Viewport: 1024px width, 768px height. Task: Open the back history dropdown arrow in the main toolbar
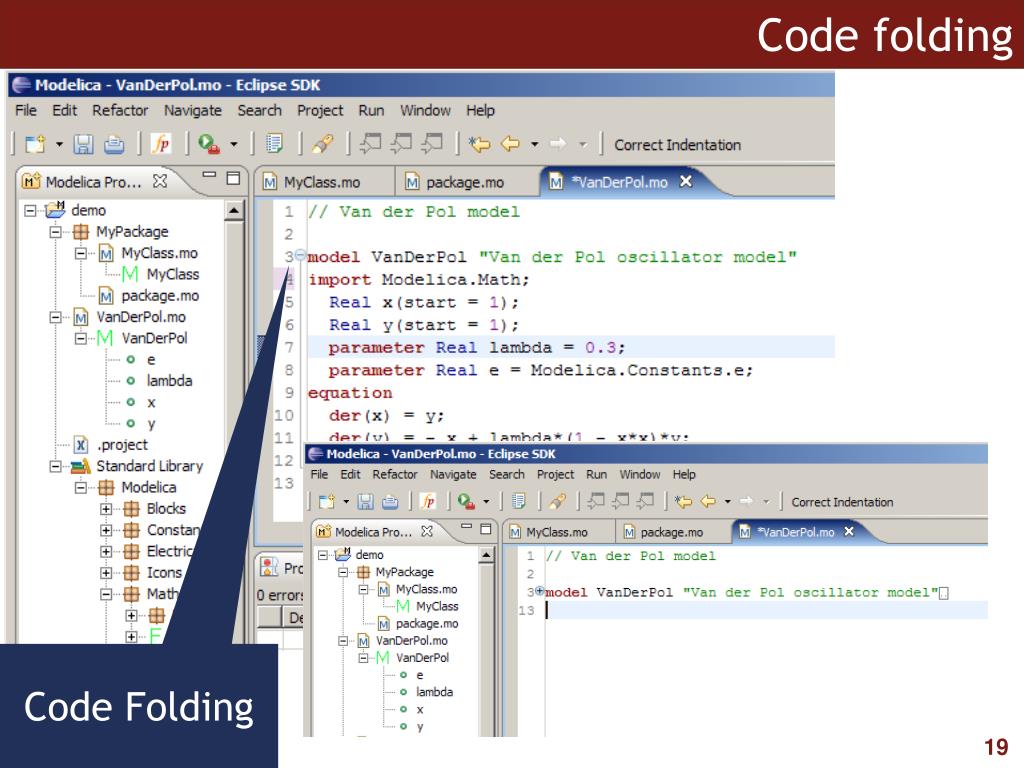[534, 144]
